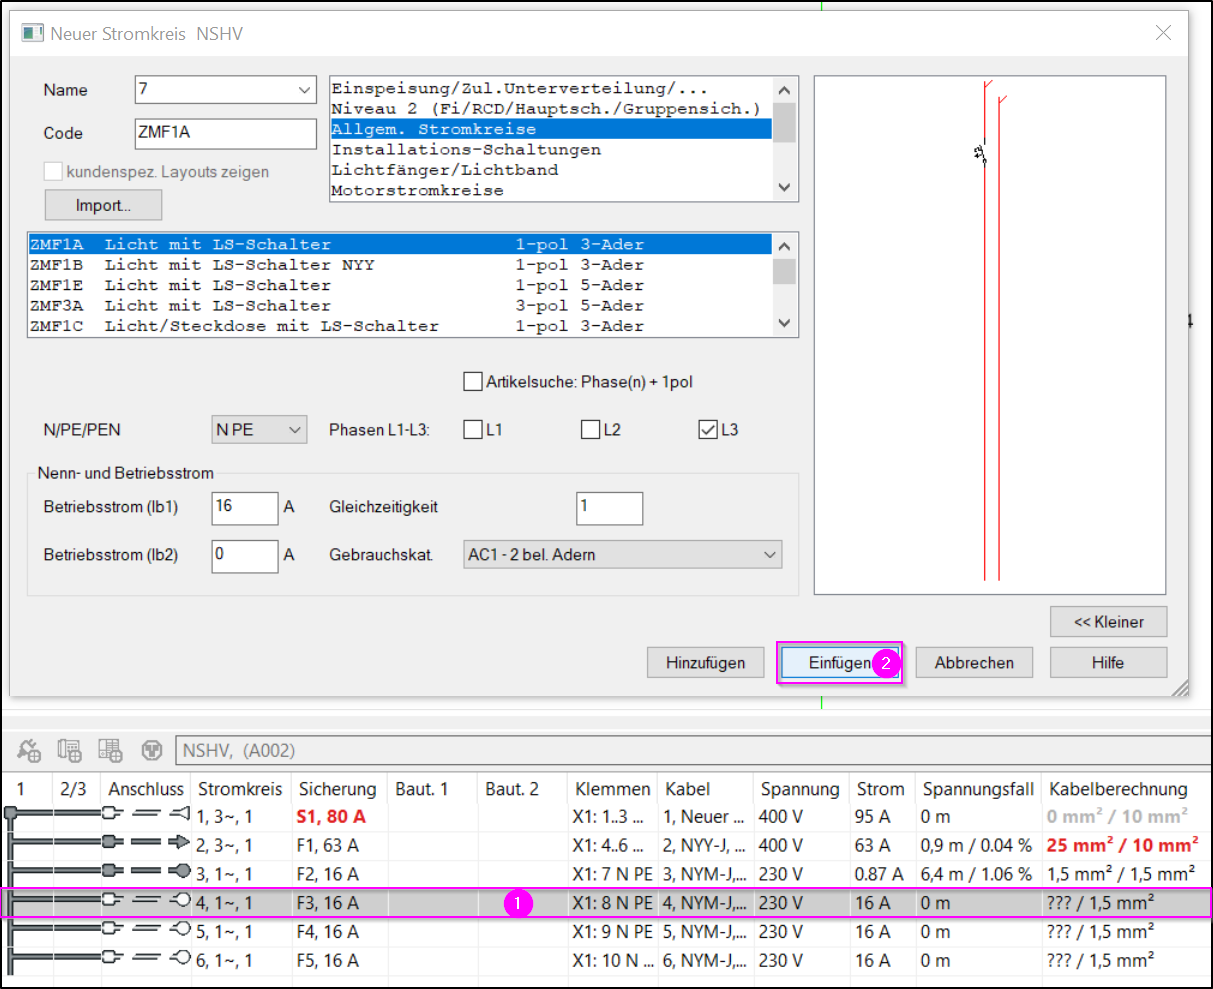This screenshot has width=1213, height=989.
Task: Select Motorstromkreise category
Action: point(551,190)
